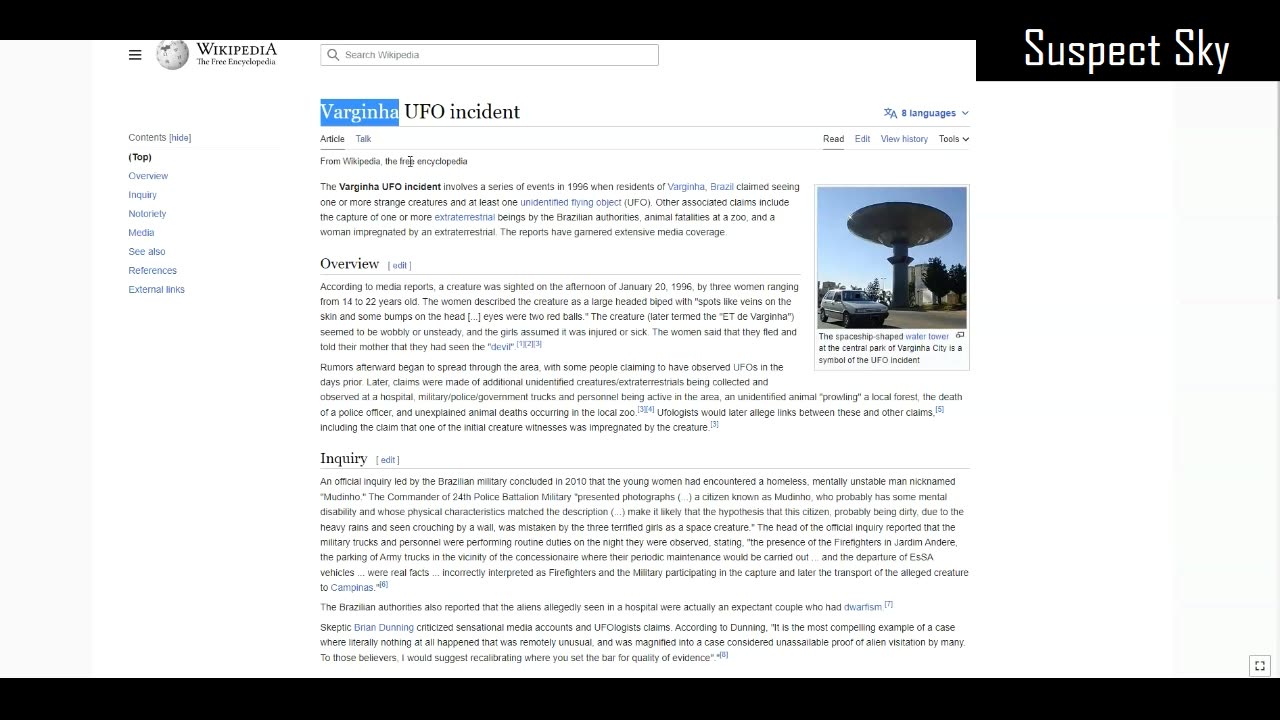1280x720 pixels.
Task: Open the water tower caption link
Action: (927, 337)
